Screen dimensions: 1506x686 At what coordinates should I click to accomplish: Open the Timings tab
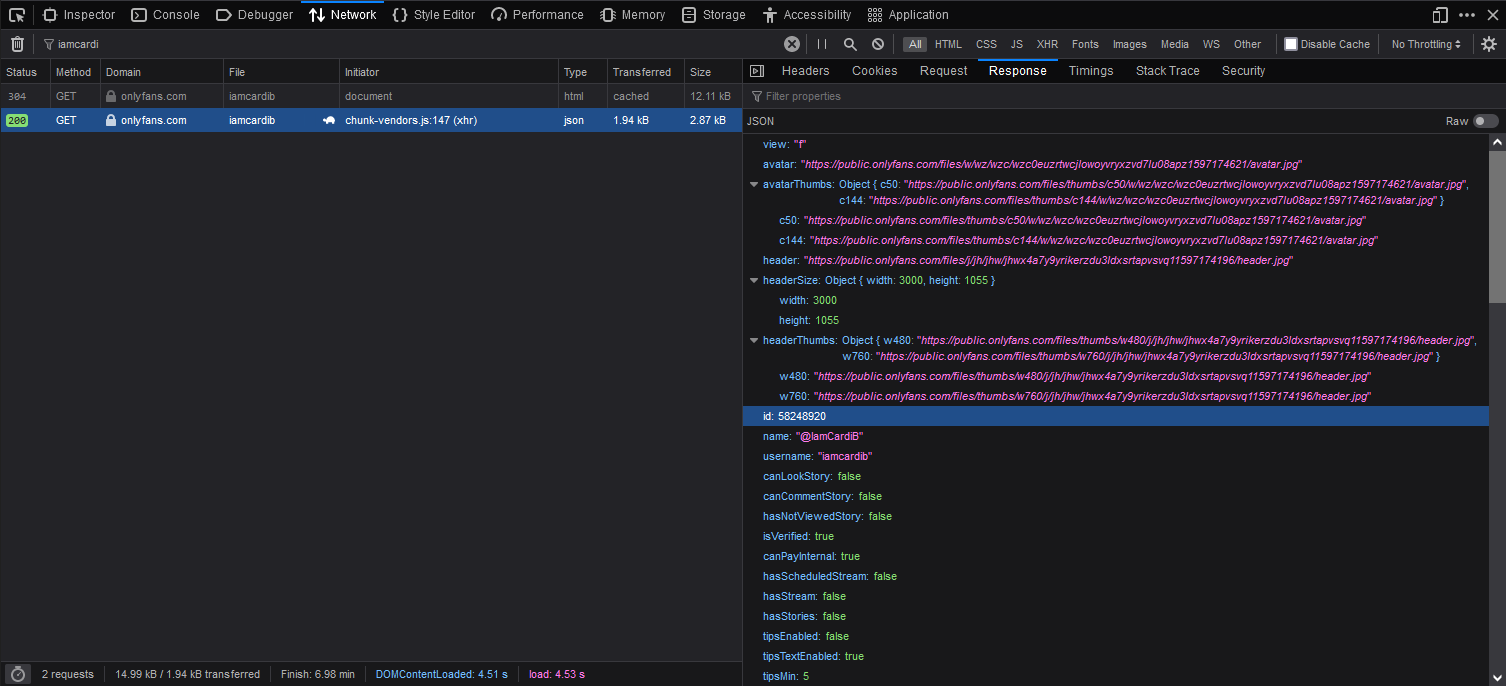coord(1090,71)
